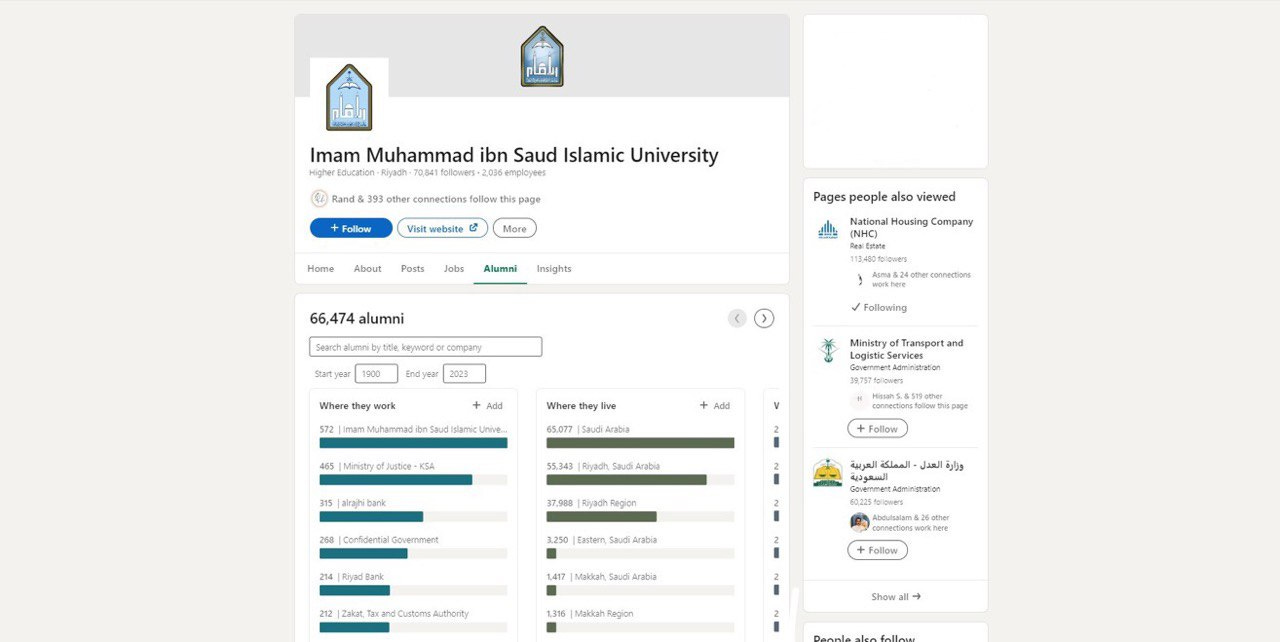The width and height of the screenshot is (1280, 642).
Task: Open Rand & 393 other connections text
Action: pos(436,199)
